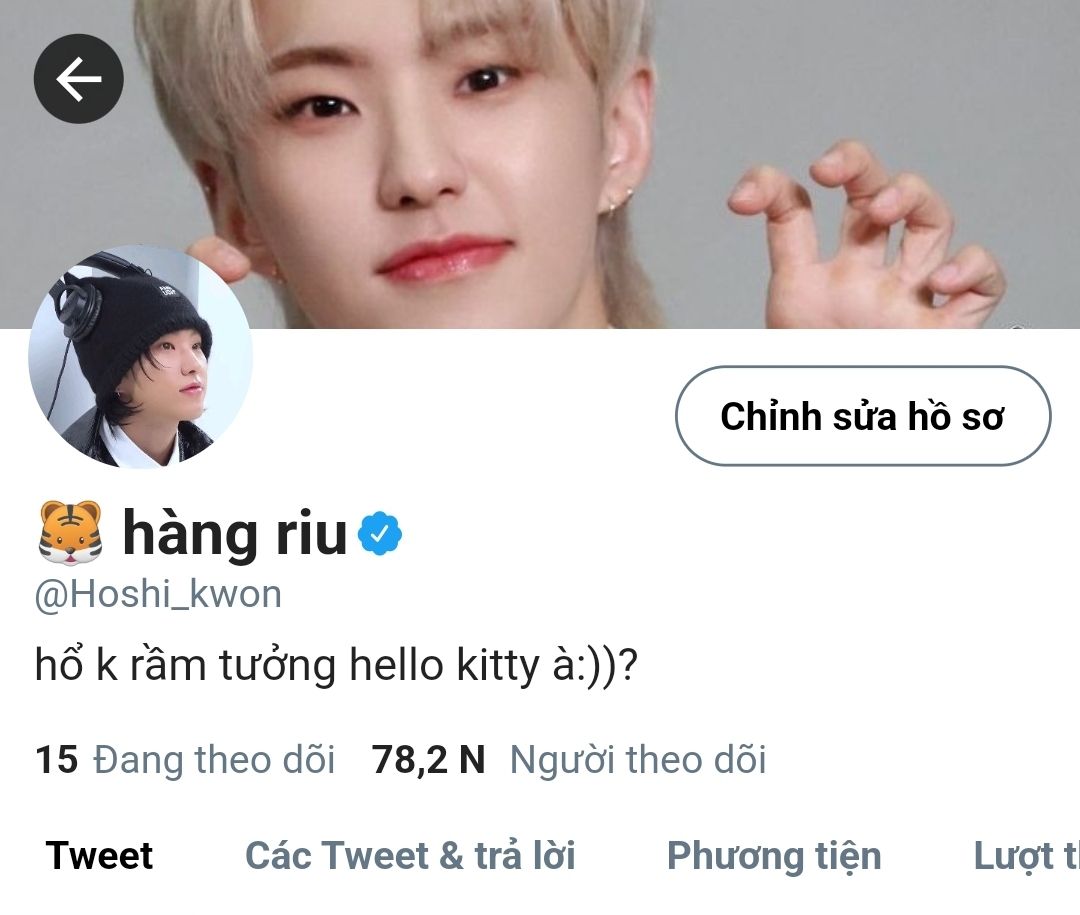The height and width of the screenshot is (915, 1080).
Task: Click the tiger emoji beside the name
Action: [x=70, y=533]
